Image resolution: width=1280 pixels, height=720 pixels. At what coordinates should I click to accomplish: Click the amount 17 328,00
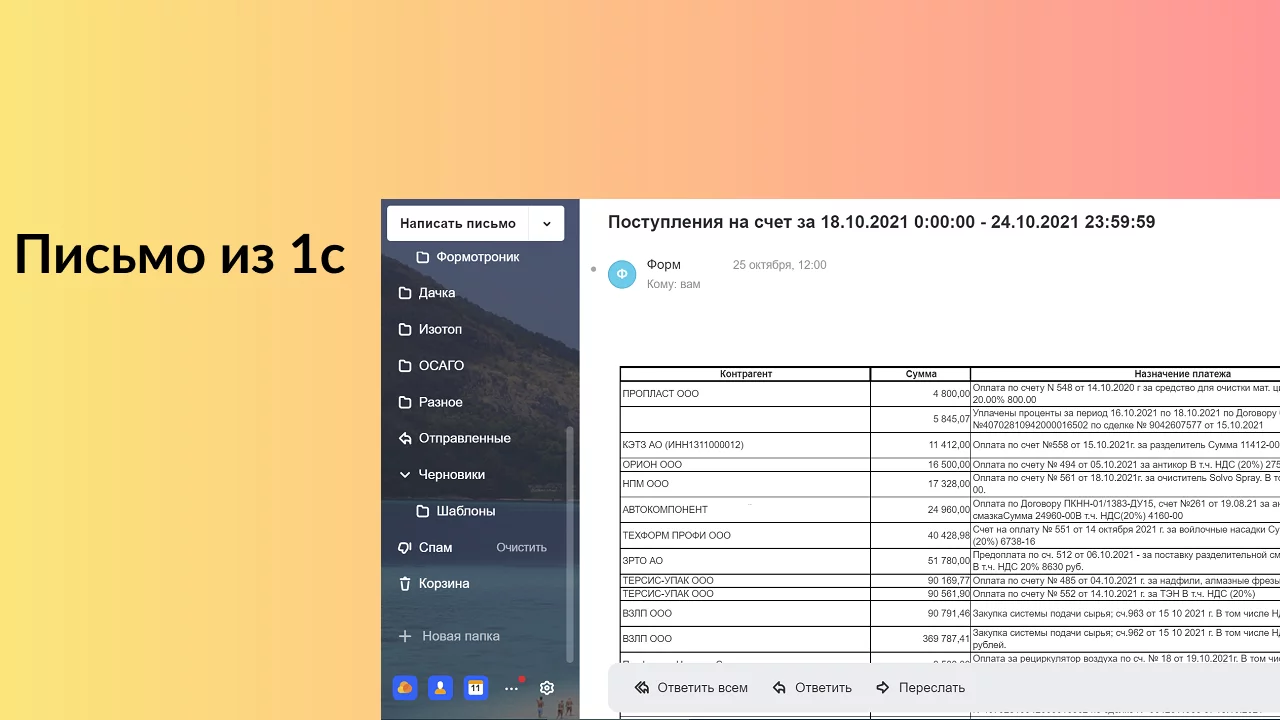[x=950, y=484]
